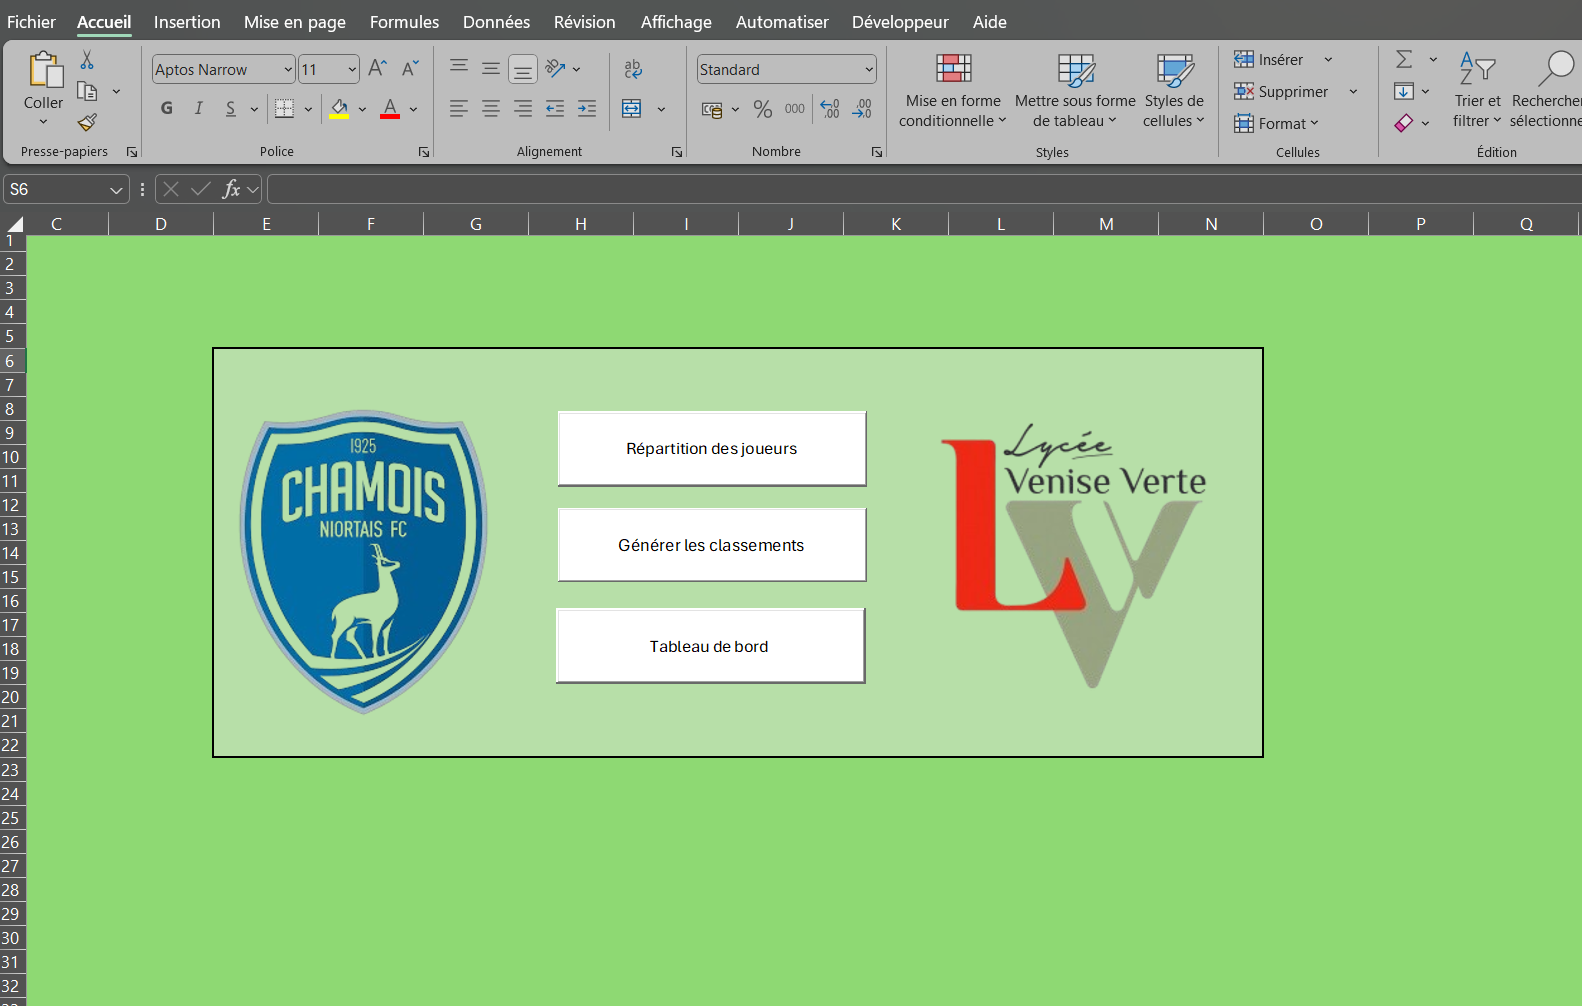This screenshot has height=1006, width=1582.
Task: Open the Formules ribbon tab
Action: pyautogui.click(x=404, y=22)
